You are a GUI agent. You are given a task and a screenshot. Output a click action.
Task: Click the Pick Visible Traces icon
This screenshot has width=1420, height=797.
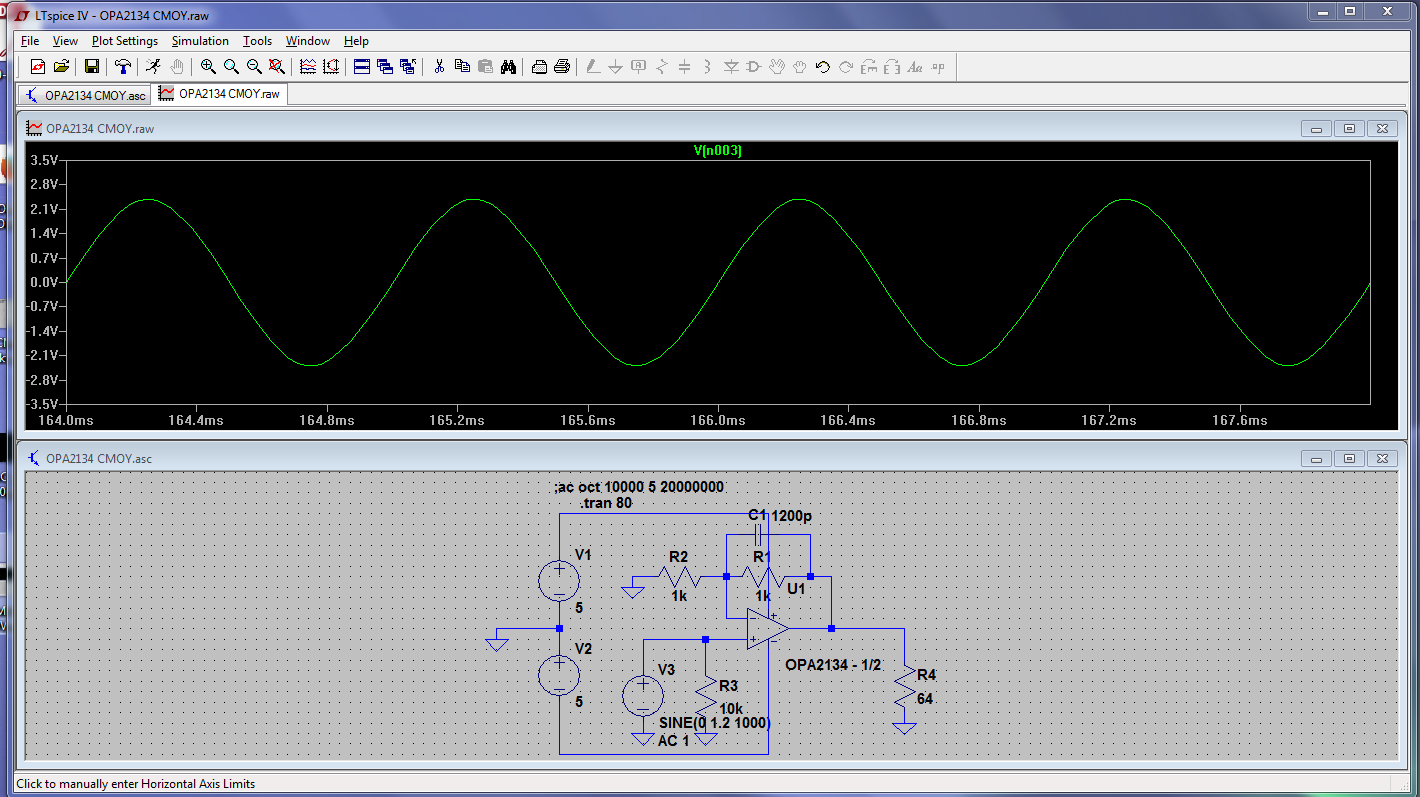[308, 67]
